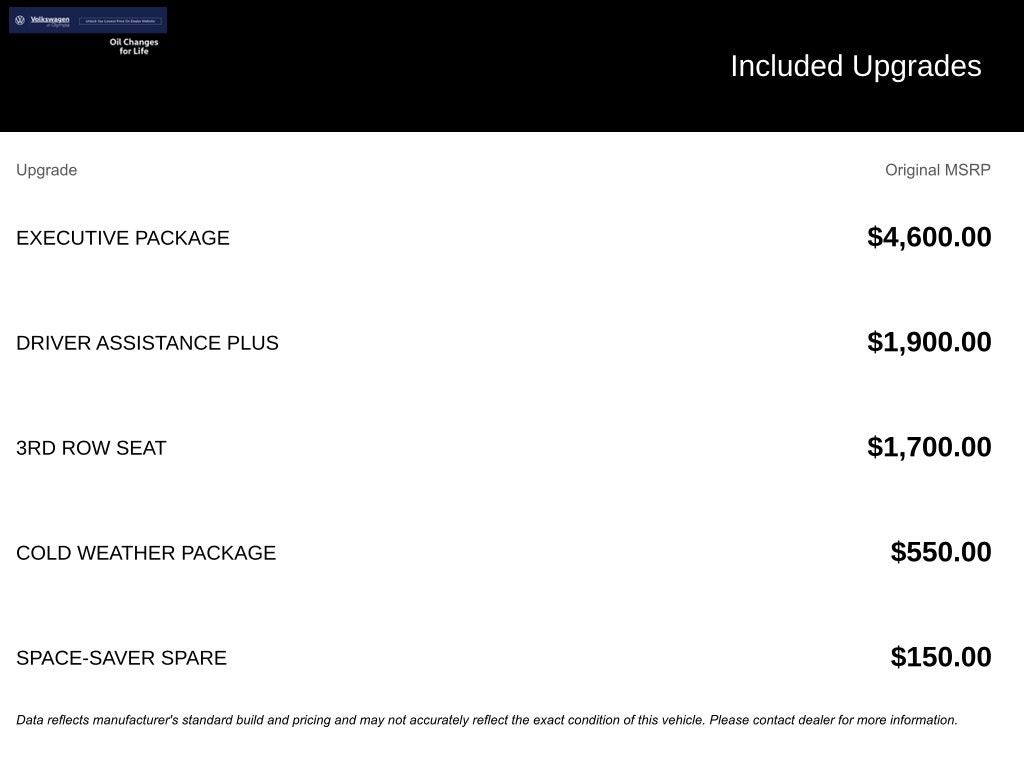Click the Original MSRP column header
The height and width of the screenshot is (768, 1024).
pyautogui.click(x=937, y=170)
